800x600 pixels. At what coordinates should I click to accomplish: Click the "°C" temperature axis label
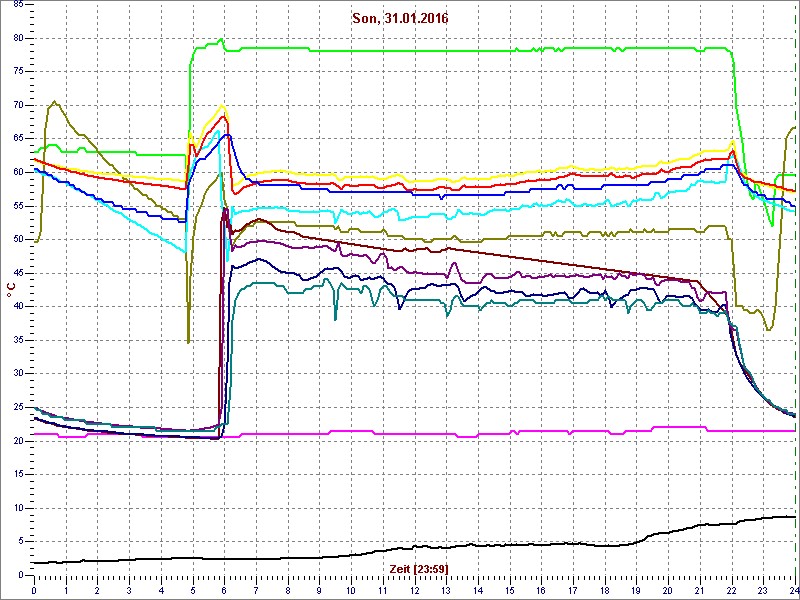click(11, 290)
